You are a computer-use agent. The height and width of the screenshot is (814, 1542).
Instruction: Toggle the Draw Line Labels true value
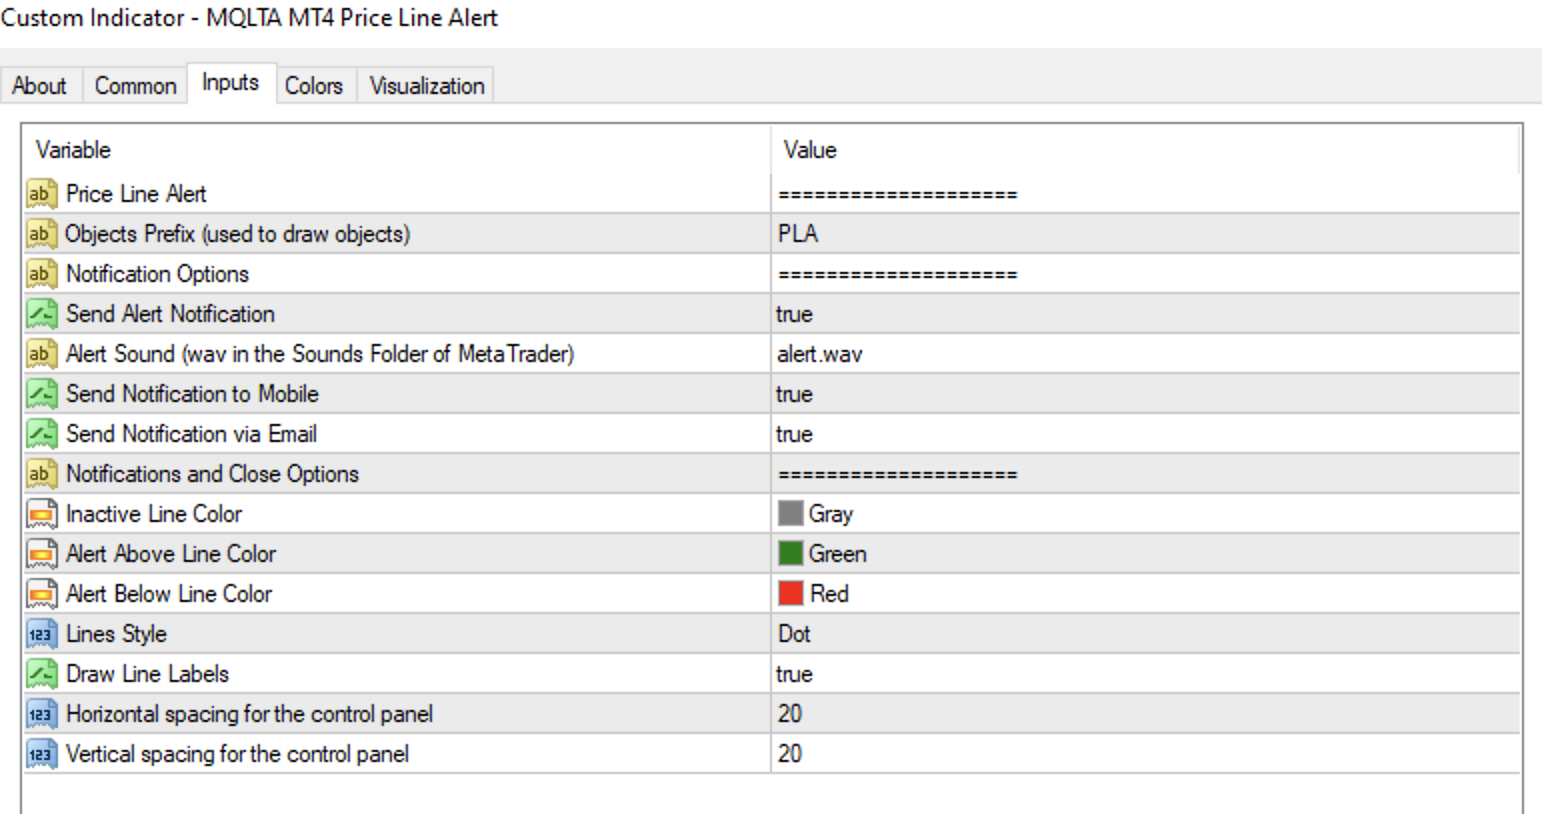pyautogui.click(x=794, y=674)
